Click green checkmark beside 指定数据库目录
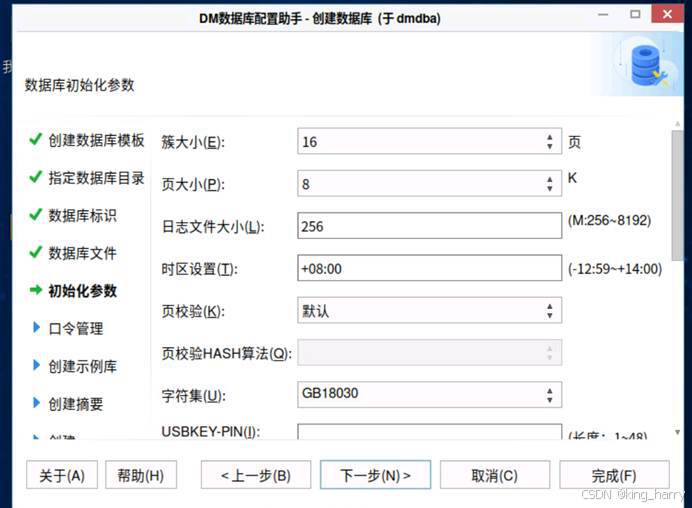The image size is (692, 508). pyautogui.click(x=36, y=177)
